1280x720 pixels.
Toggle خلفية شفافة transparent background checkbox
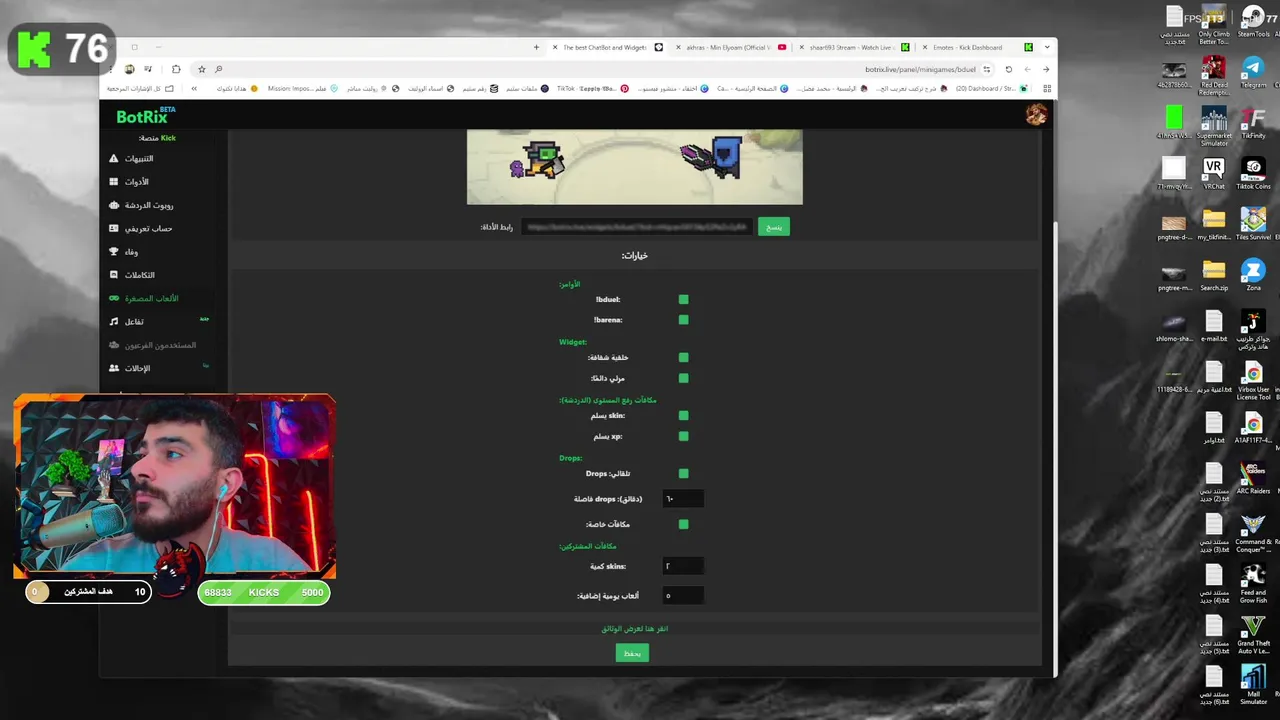click(684, 357)
